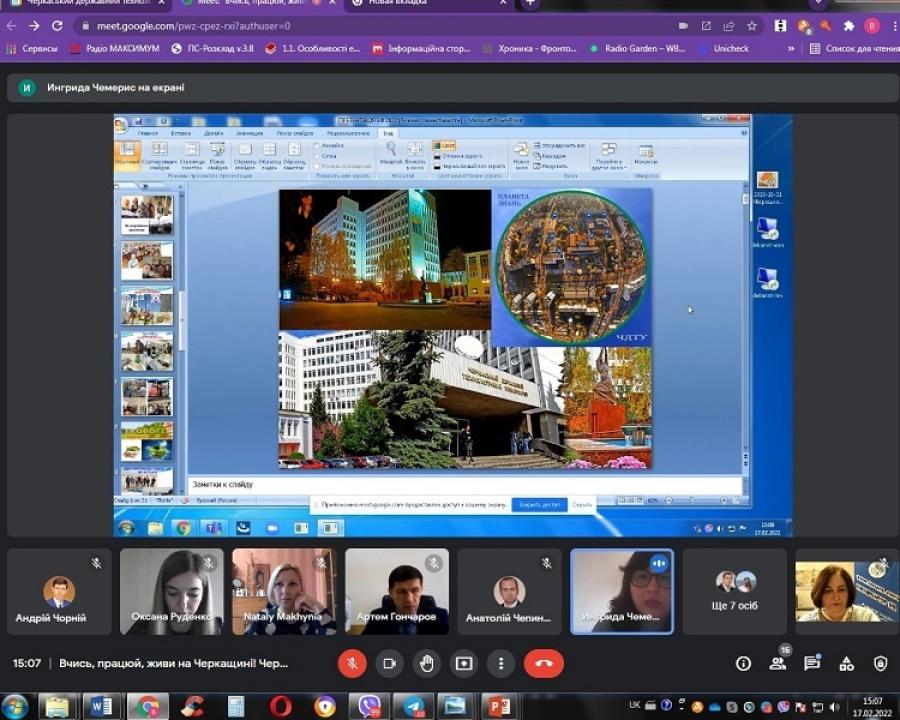Click 'Перейти в другое окно' dropdown in ribbon
The image size is (900, 720).
pos(608,156)
